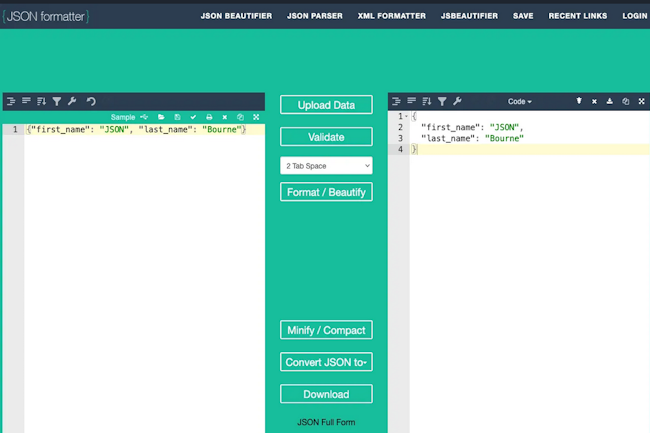650x433 pixels.
Task: Open the 2 Tab Space indentation dropdown
Action: 326,165
